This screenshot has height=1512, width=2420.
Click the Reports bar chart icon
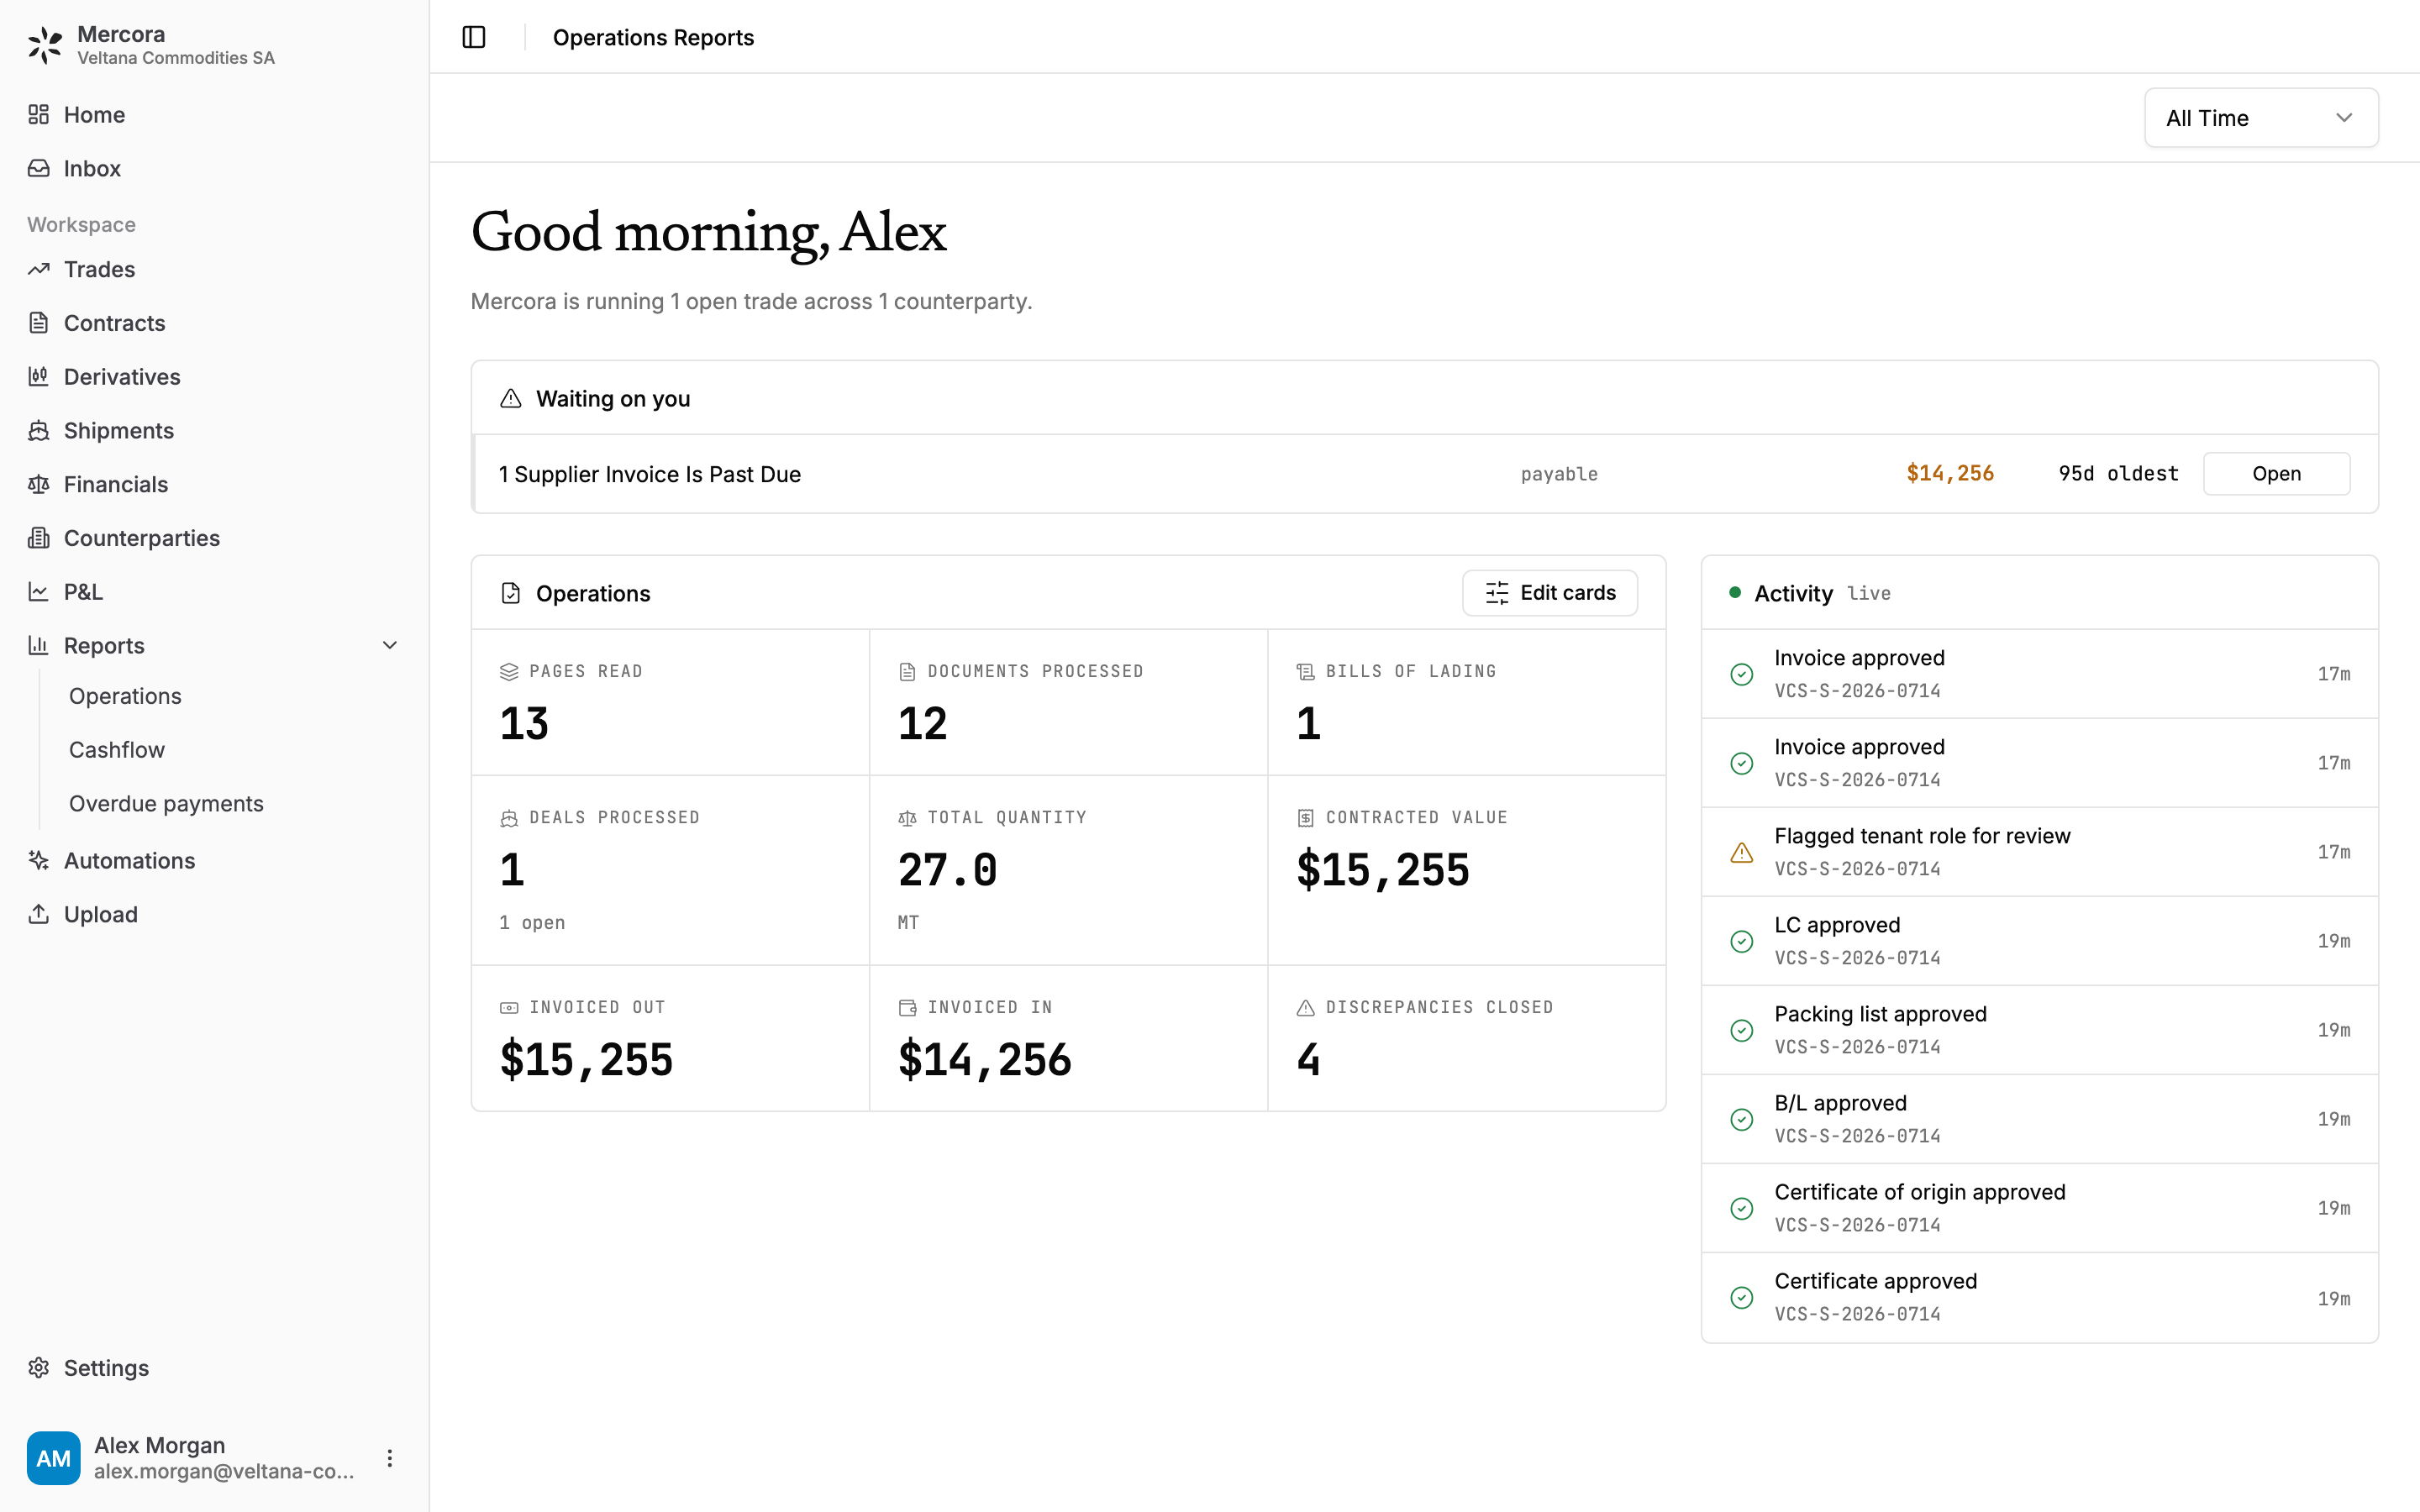[39, 645]
